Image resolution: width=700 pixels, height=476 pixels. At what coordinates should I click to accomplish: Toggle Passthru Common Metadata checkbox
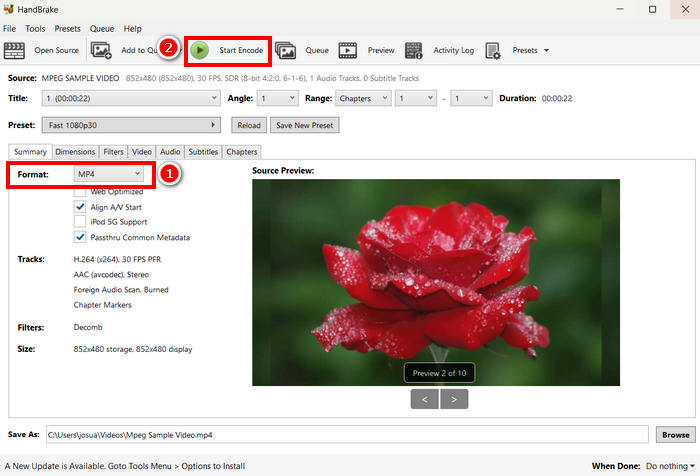click(x=80, y=238)
